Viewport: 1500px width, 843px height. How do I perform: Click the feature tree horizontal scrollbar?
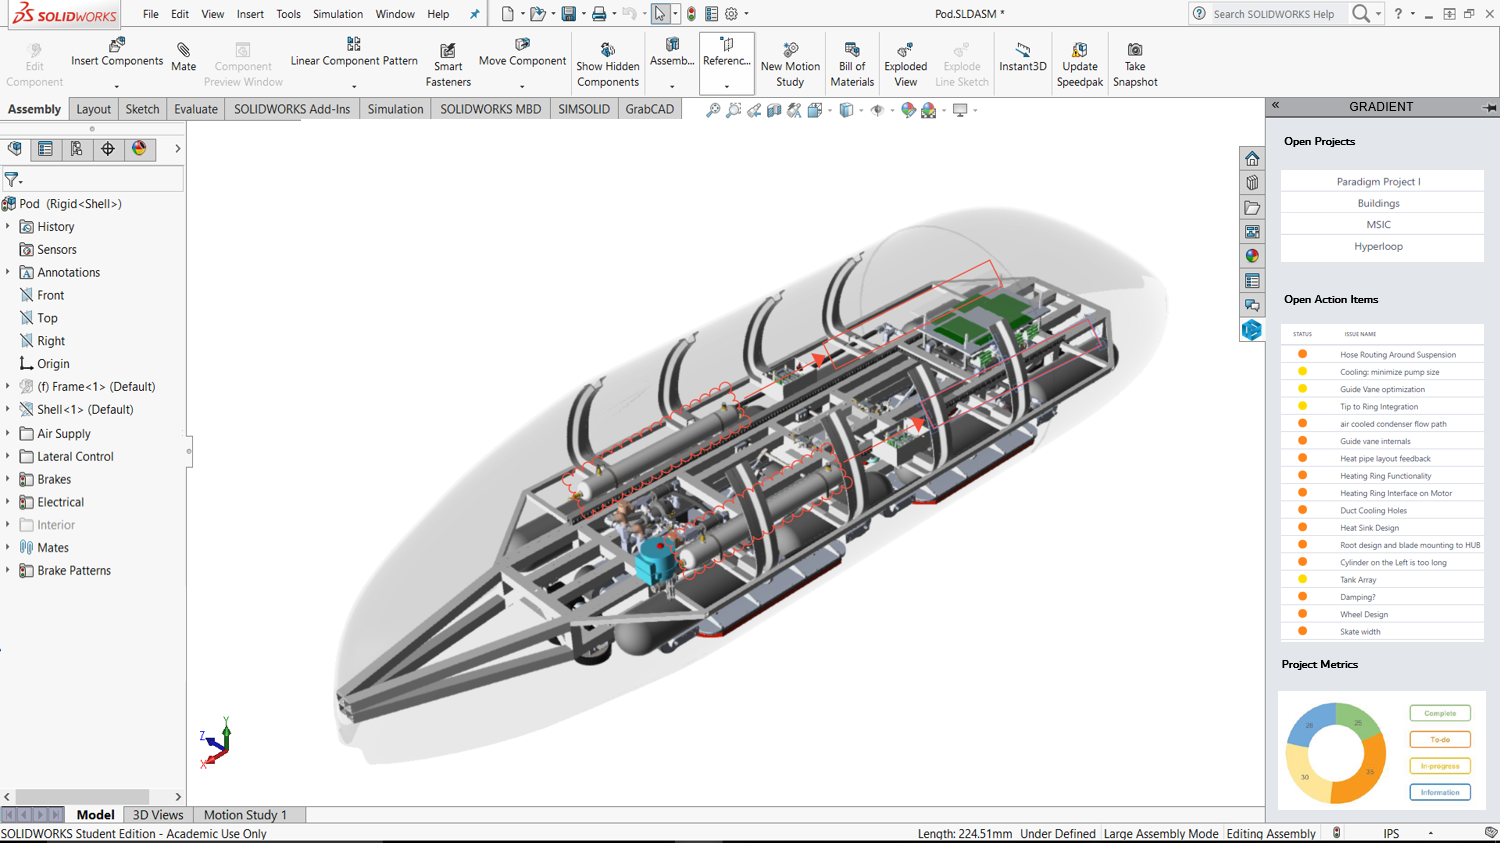coord(83,797)
